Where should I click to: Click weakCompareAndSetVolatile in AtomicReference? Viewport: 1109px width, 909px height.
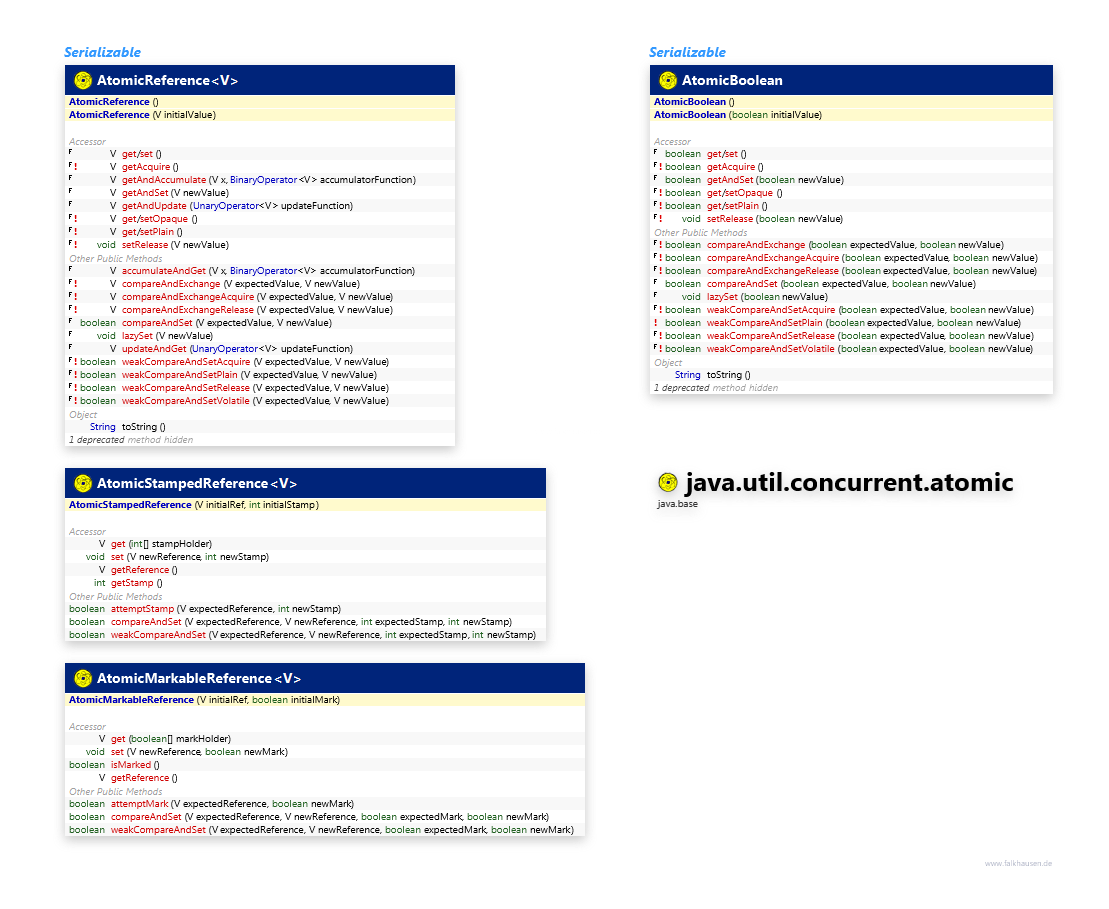[186, 401]
